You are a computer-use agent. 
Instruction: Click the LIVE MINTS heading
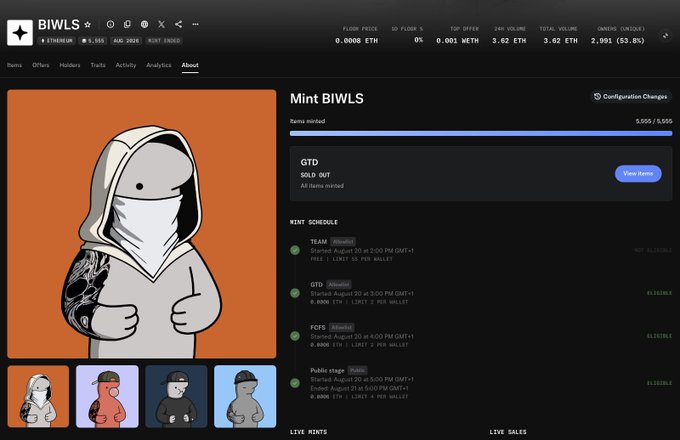pos(308,432)
